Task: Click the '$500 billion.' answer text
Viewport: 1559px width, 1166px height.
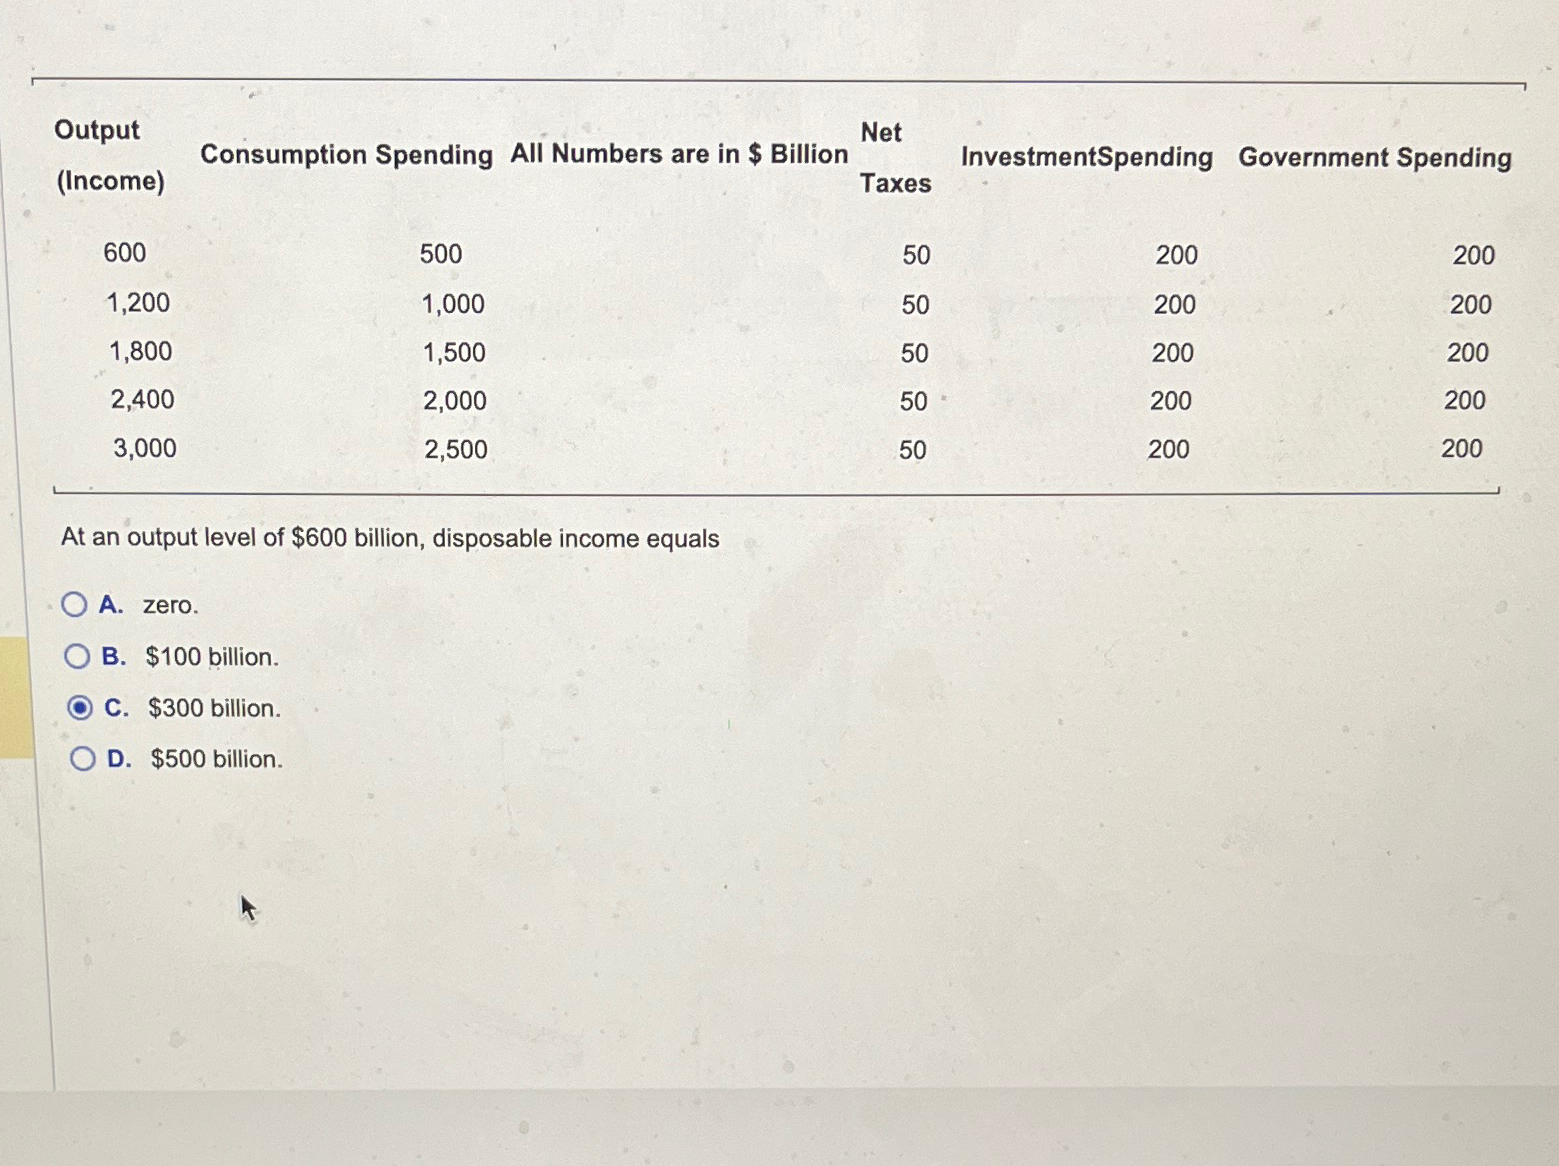Action: point(215,759)
